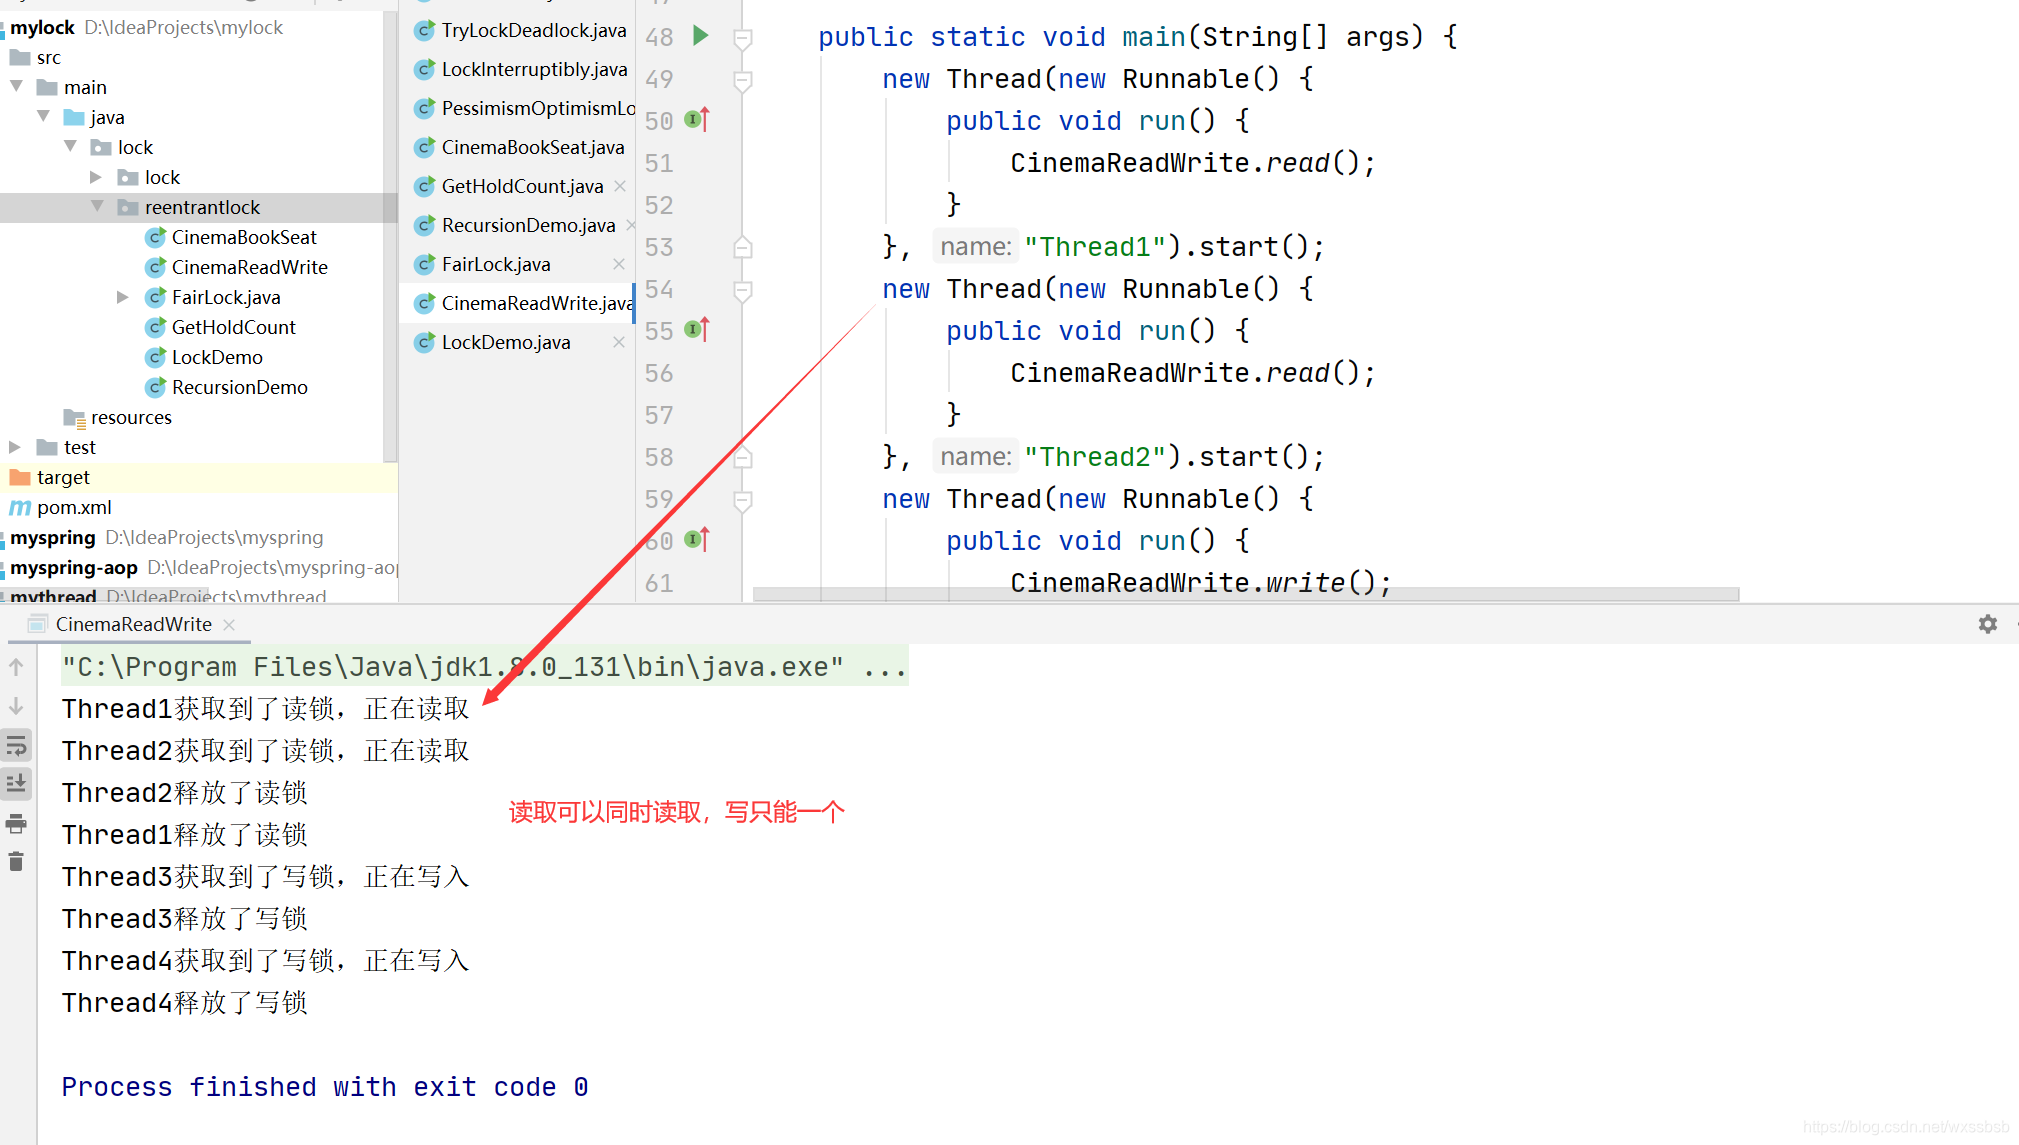
Task: Close the CinemaReadWrite run tab
Action: [229, 624]
